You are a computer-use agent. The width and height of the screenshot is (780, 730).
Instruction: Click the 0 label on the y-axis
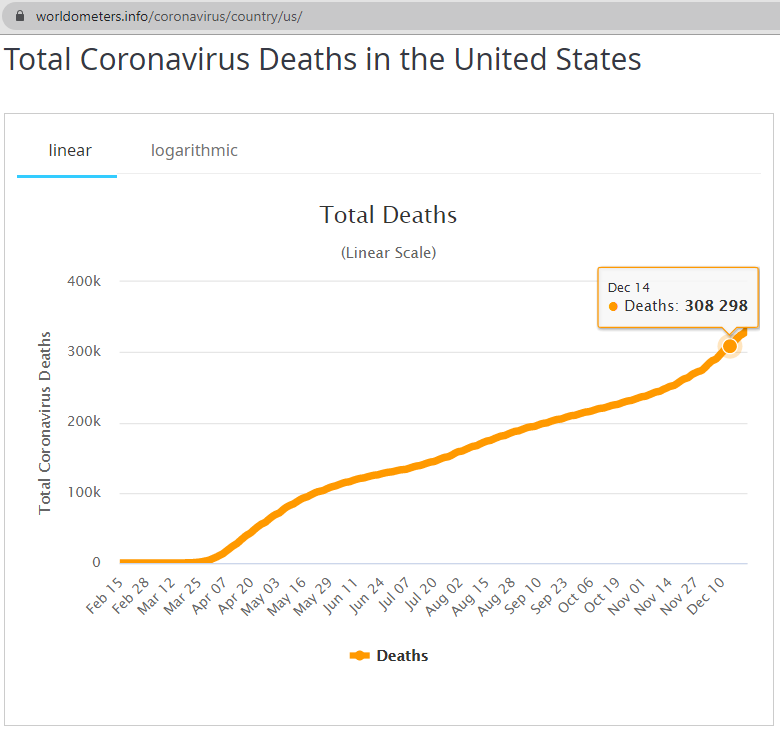[x=97, y=562]
